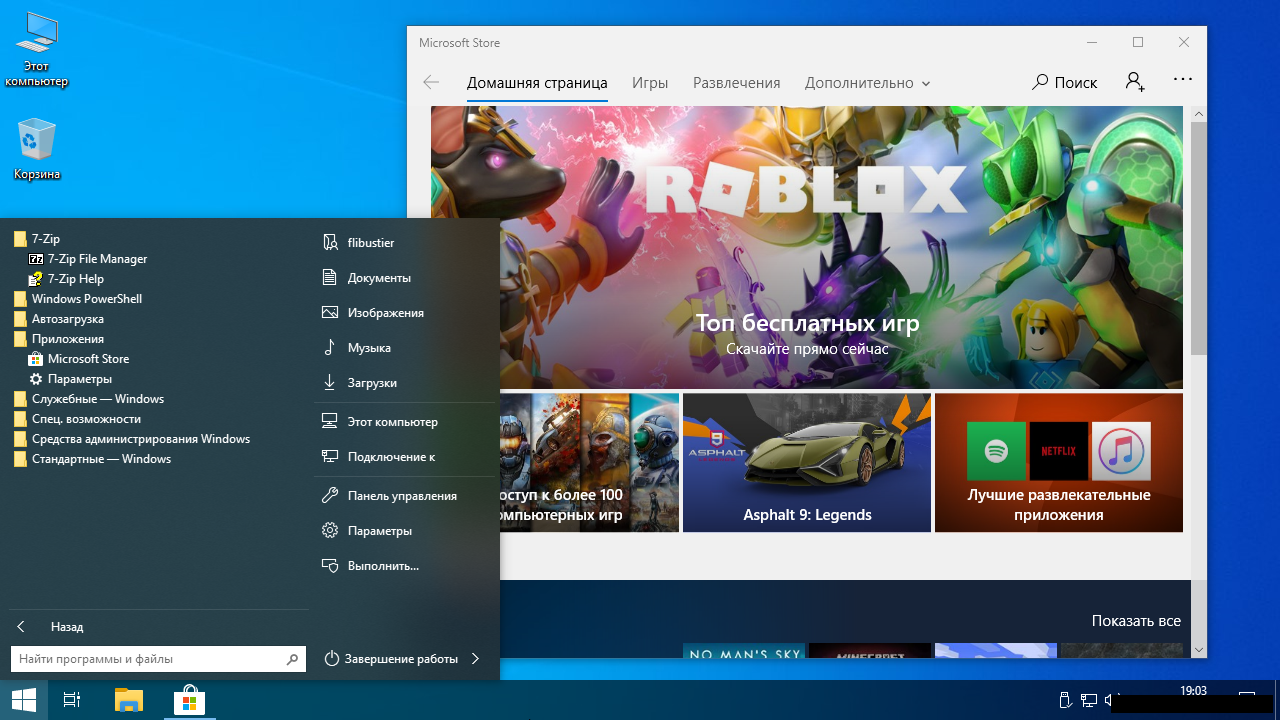The image size is (1280, 720).
Task: Open the Asphalt 9: Legends tile
Action: pyautogui.click(x=807, y=462)
